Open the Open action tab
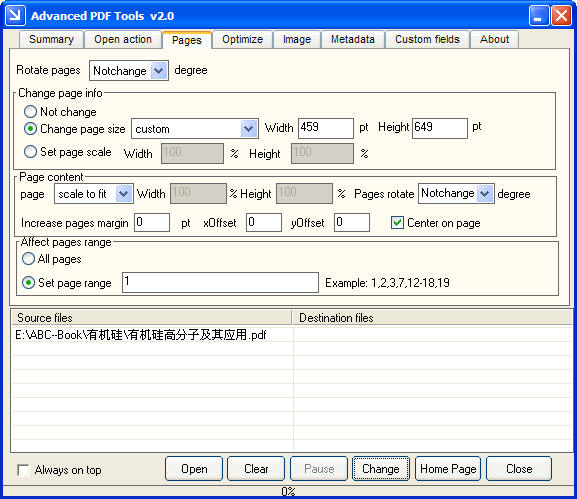The image size is (577, 499). coord(123,39)
